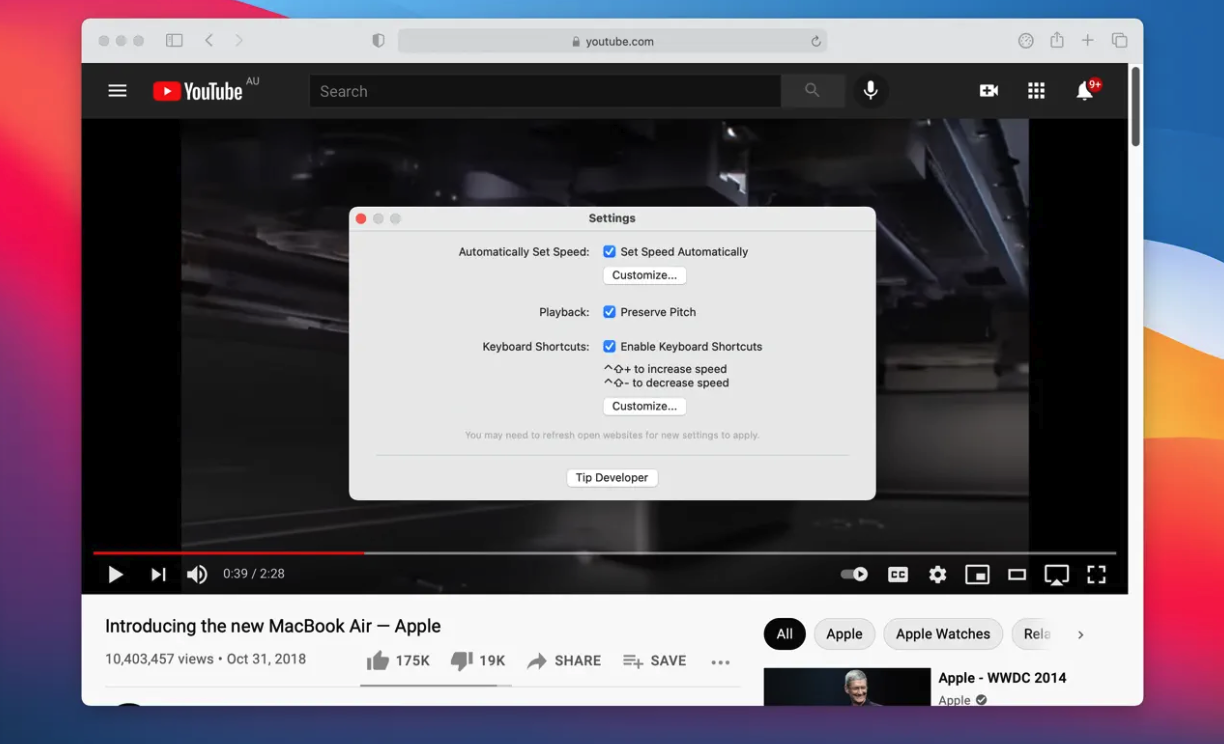This screenshot has width=1224, height=744.
Task: Open the Apple - WWDC 2014 video title
Action: tap(1002, 678)
